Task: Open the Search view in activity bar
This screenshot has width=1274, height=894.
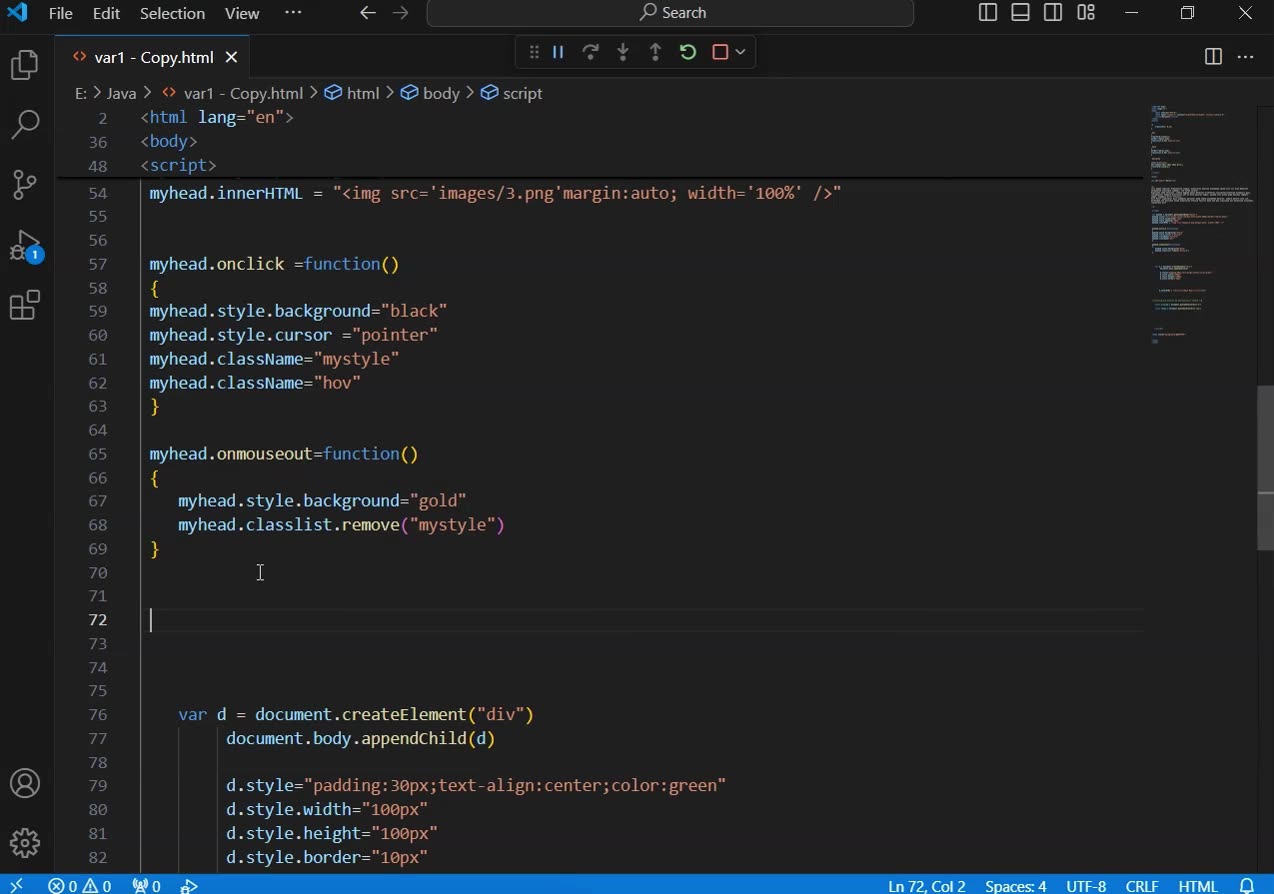Action: 24,125
